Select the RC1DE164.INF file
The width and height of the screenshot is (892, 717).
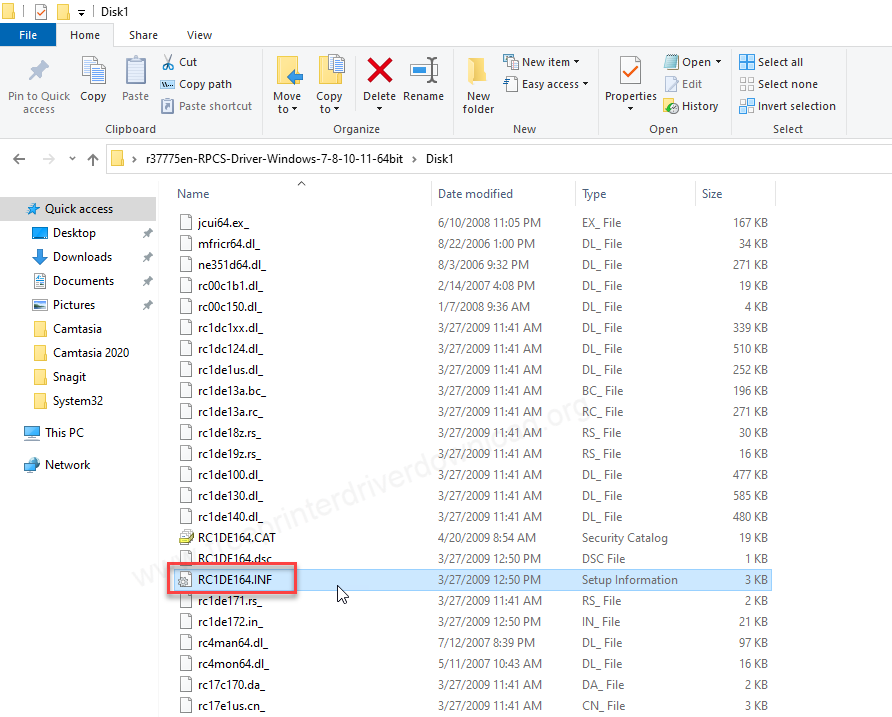[234, 580]
